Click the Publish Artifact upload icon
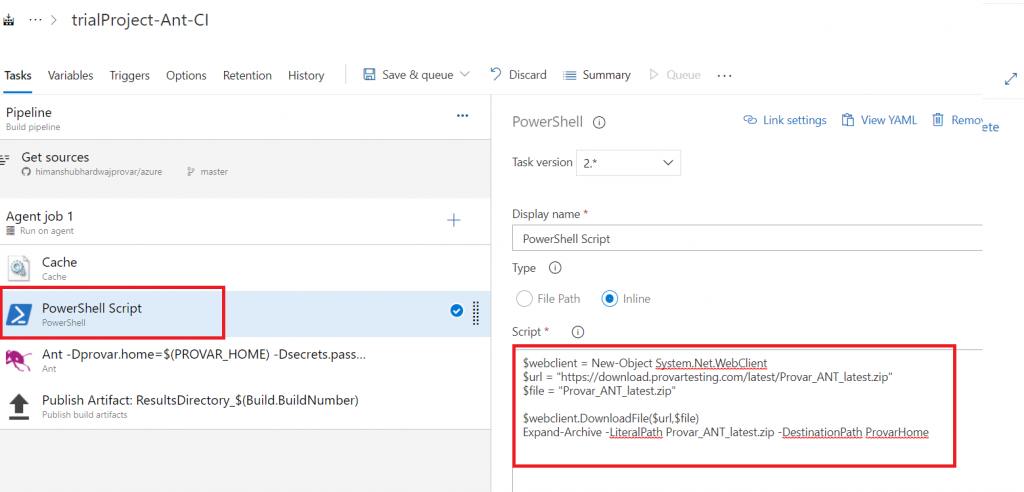This screenshot has width=1024, height=492. [x=20, y=406]
